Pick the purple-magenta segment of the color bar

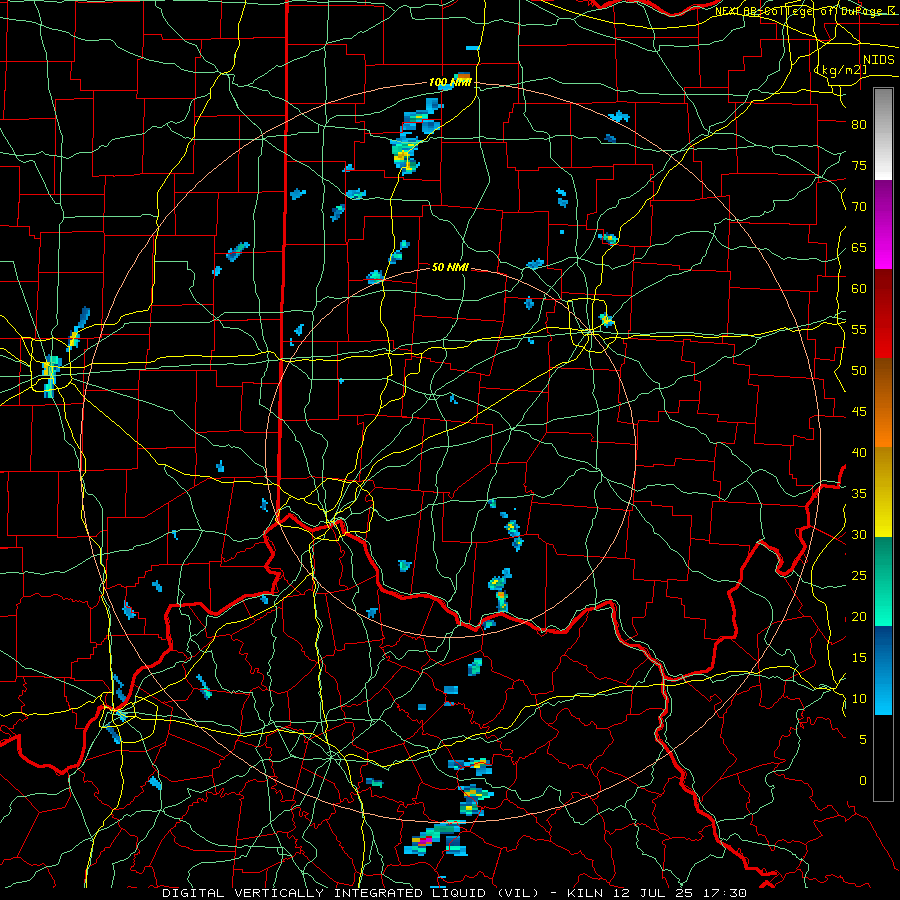883,224
